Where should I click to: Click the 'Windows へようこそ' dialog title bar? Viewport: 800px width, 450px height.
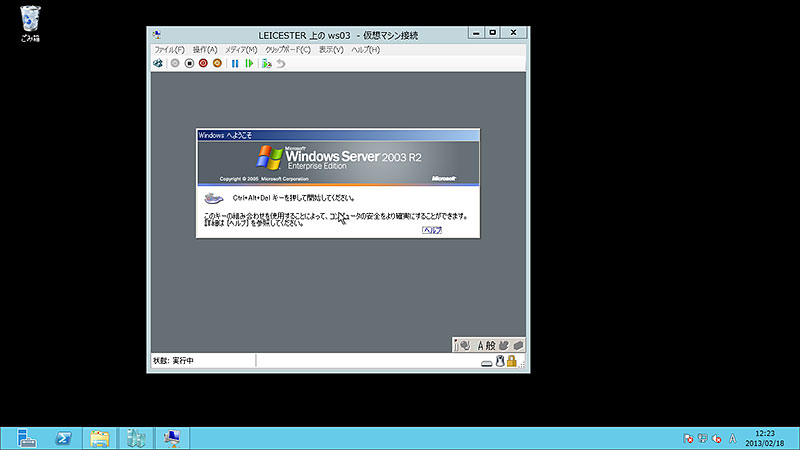pyautogui.click(x=338, y=135)
